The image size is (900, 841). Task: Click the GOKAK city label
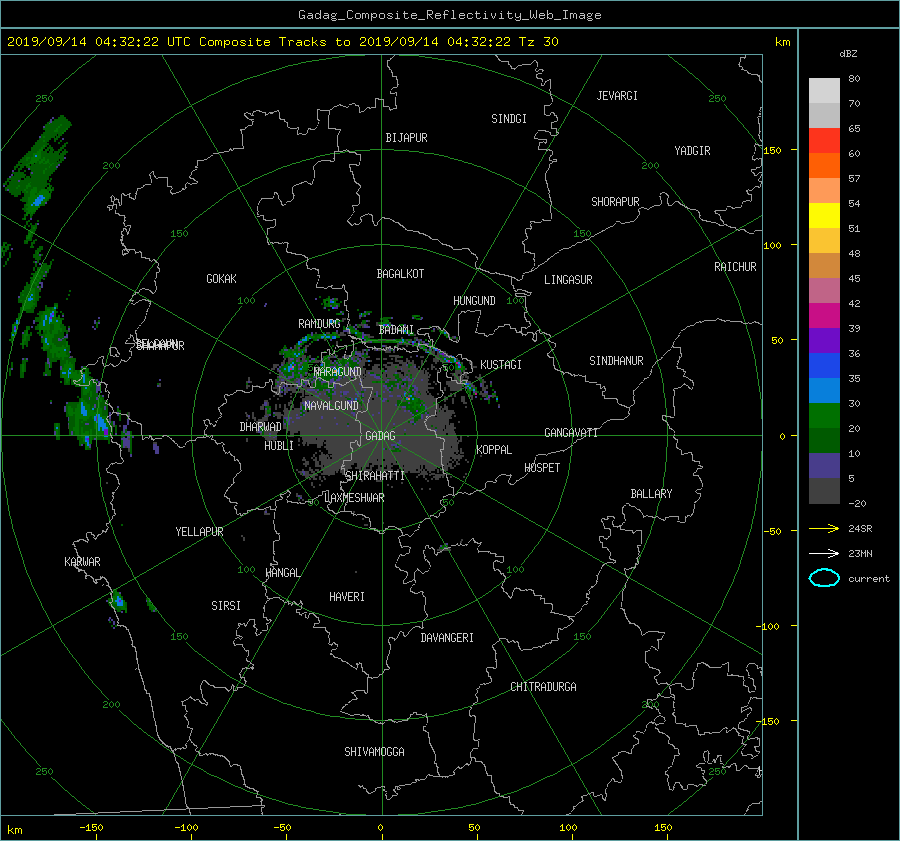[x=221, y=279]
